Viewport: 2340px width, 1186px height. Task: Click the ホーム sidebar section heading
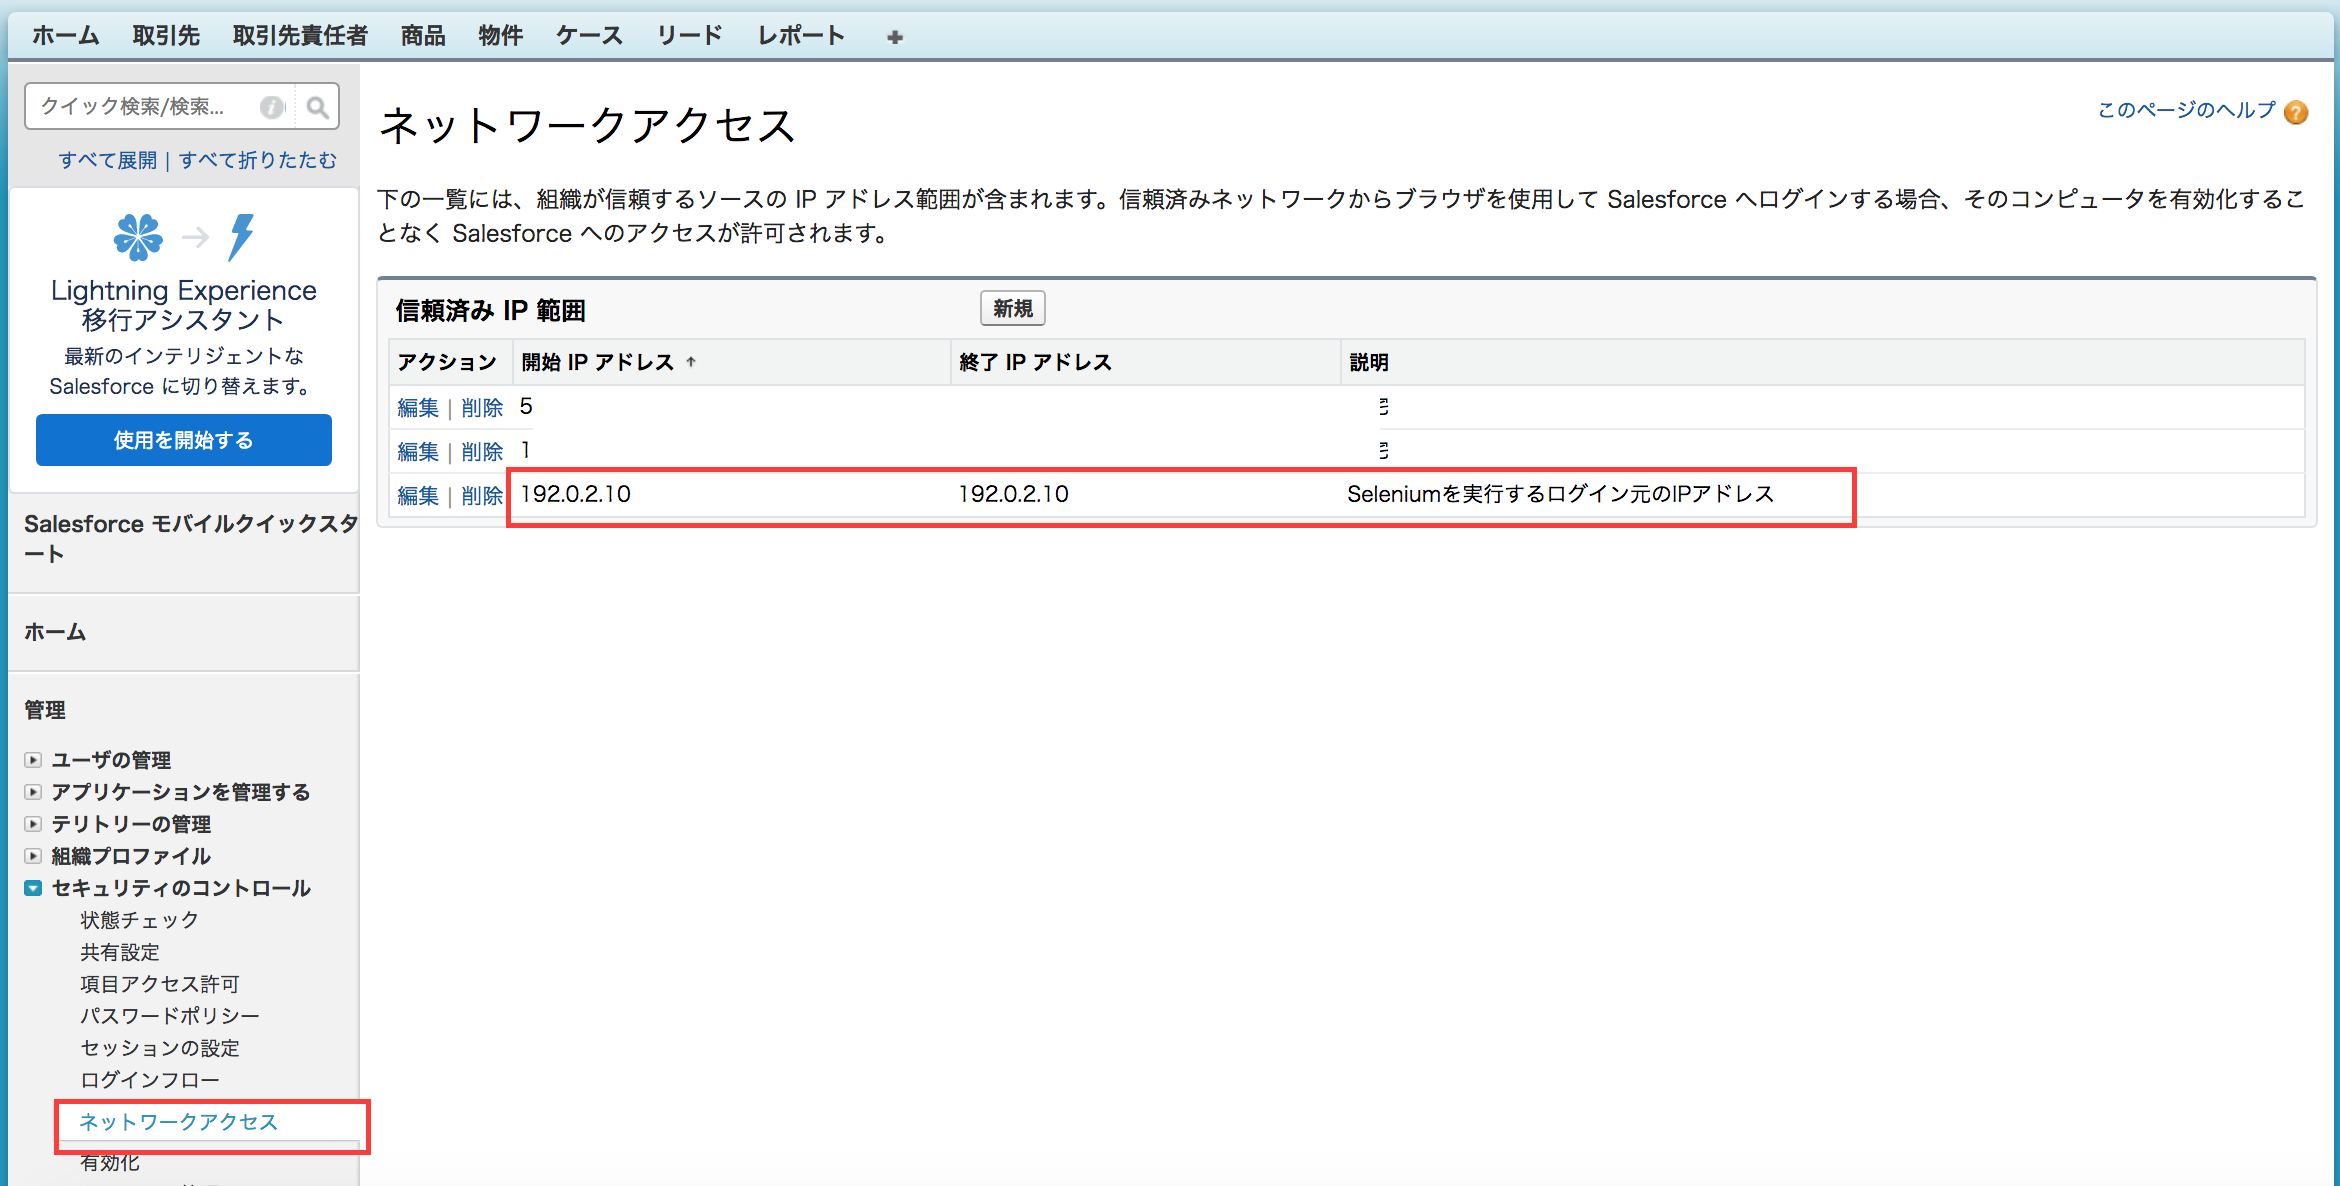(55, 632)
